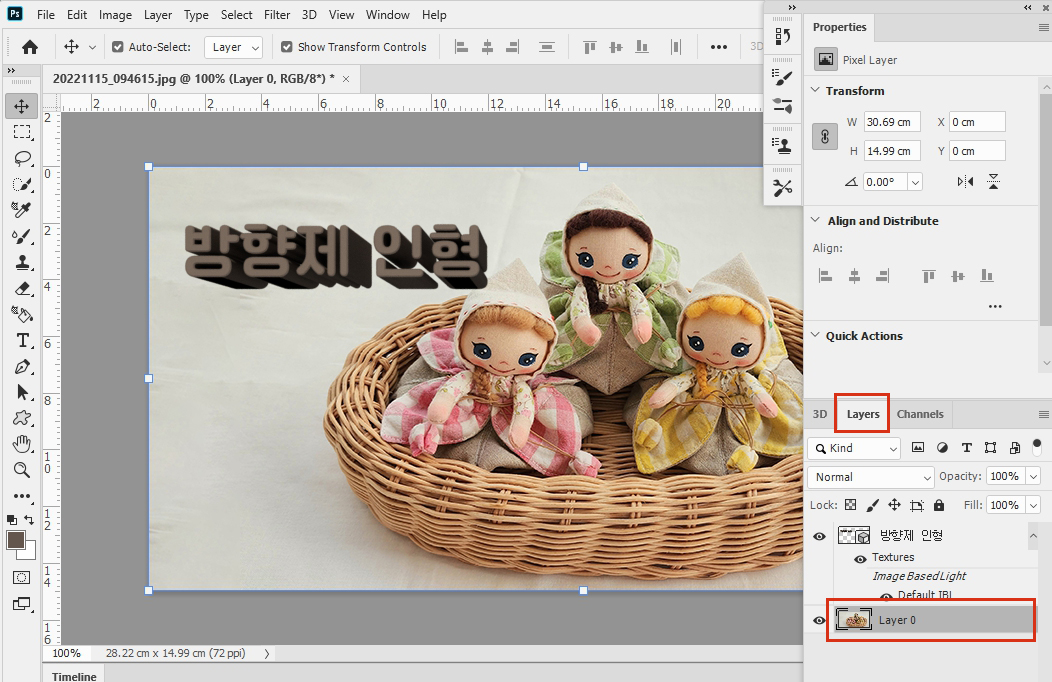Open the Filter menu
Viewport: 1052px width, 682px height.
[x=276, y=15]
